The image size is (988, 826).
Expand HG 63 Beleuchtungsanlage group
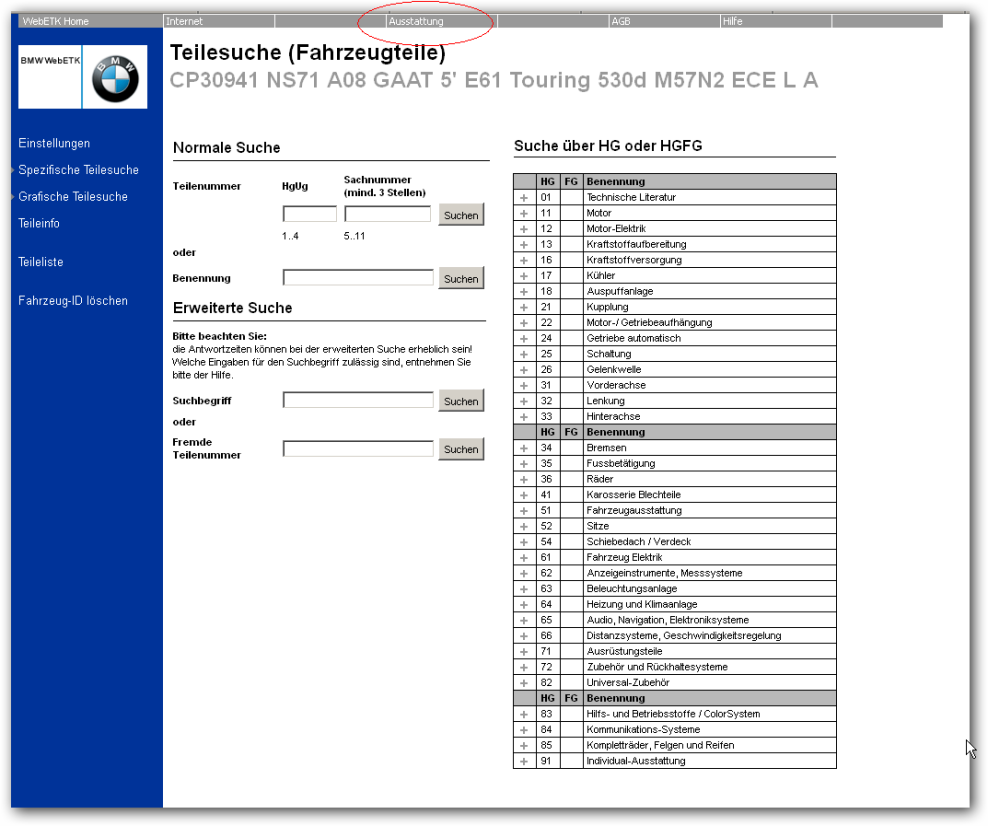pos(524,589)
